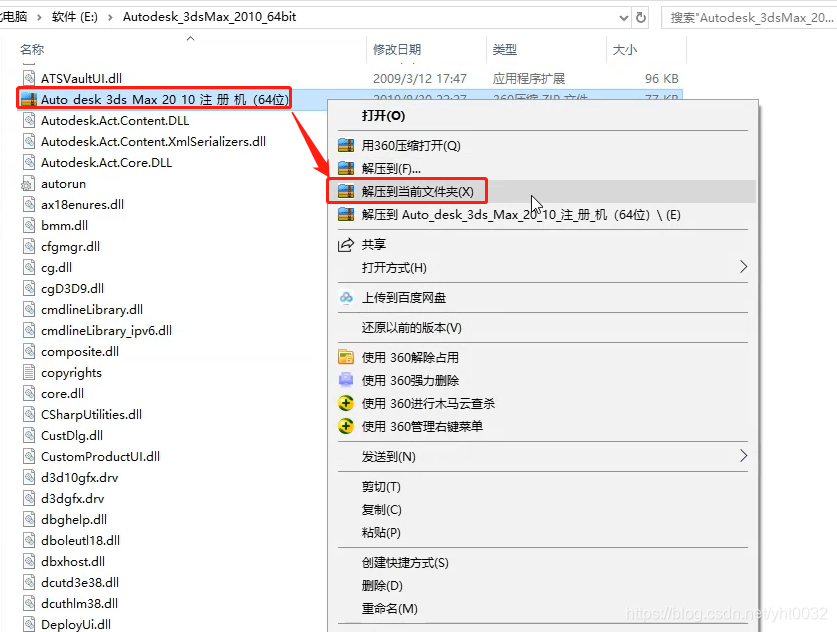Viewport: 837px width, 632px height.
Task: Click the gear icon of the autorun file
Action: [28, 184]
